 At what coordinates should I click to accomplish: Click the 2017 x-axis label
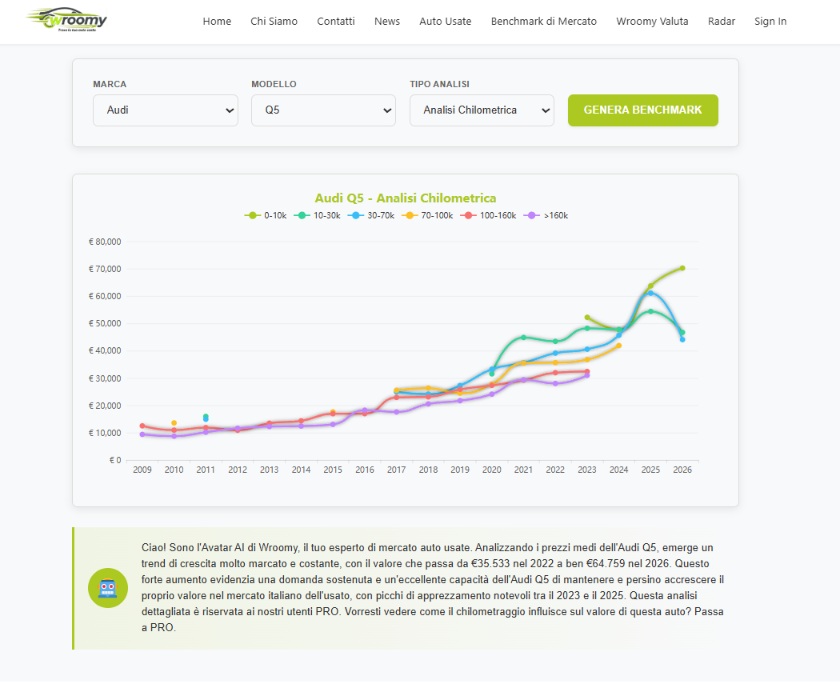point(396,470)
